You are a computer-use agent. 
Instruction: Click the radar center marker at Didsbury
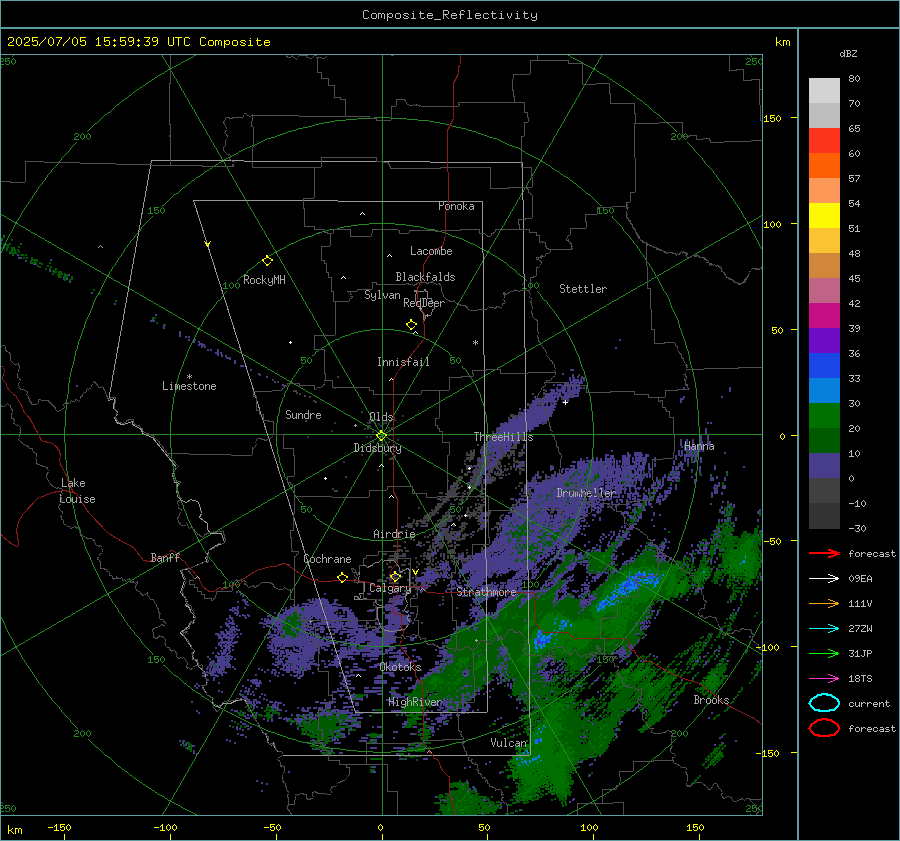(381, 436)
